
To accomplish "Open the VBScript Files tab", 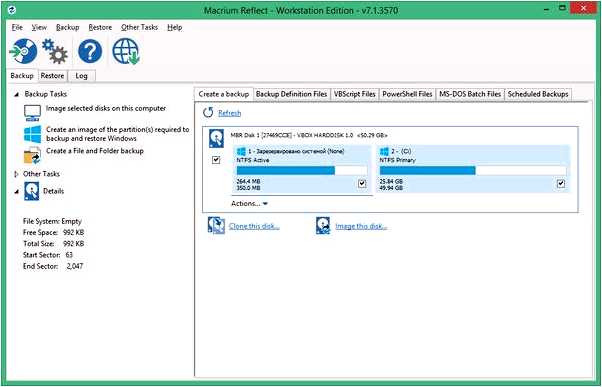I will point(355,94).
